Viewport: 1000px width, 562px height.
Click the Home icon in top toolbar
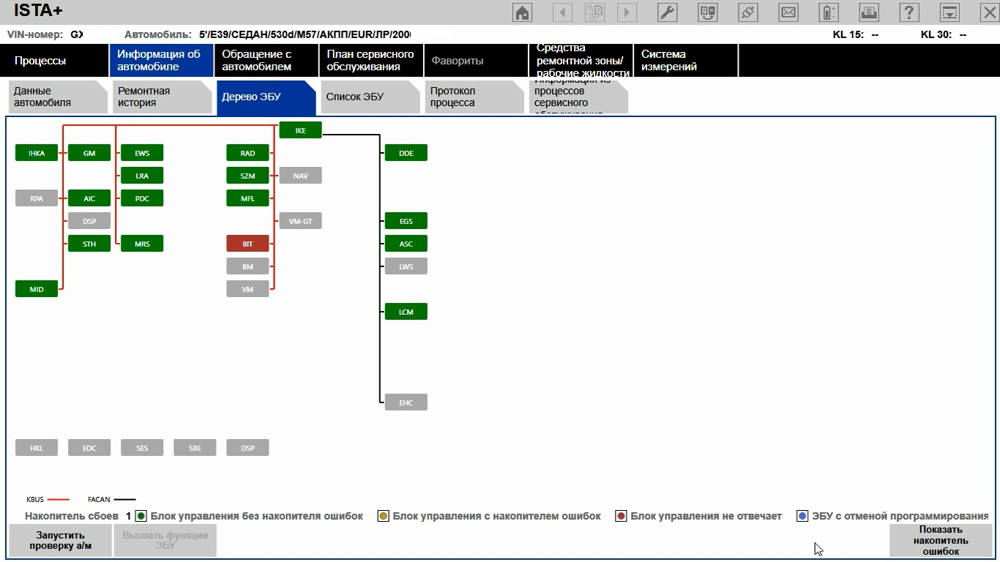pyautogui.click(x=522, y=13)
